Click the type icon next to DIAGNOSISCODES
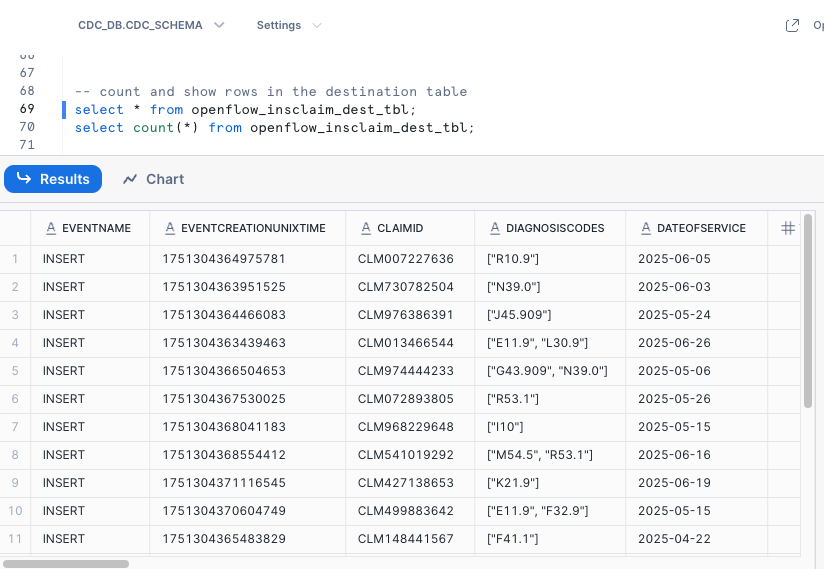824x569 pixels. pyautogui.click(x=495, y=228)
